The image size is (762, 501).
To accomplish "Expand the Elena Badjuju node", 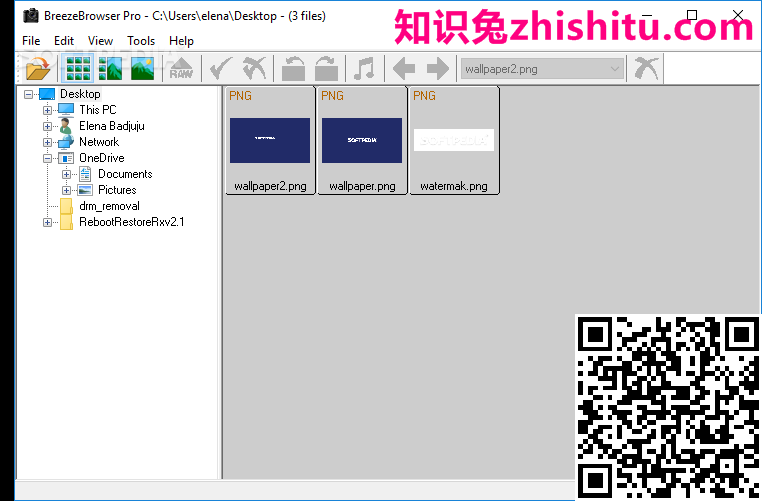I will click(x=47, y=126).
